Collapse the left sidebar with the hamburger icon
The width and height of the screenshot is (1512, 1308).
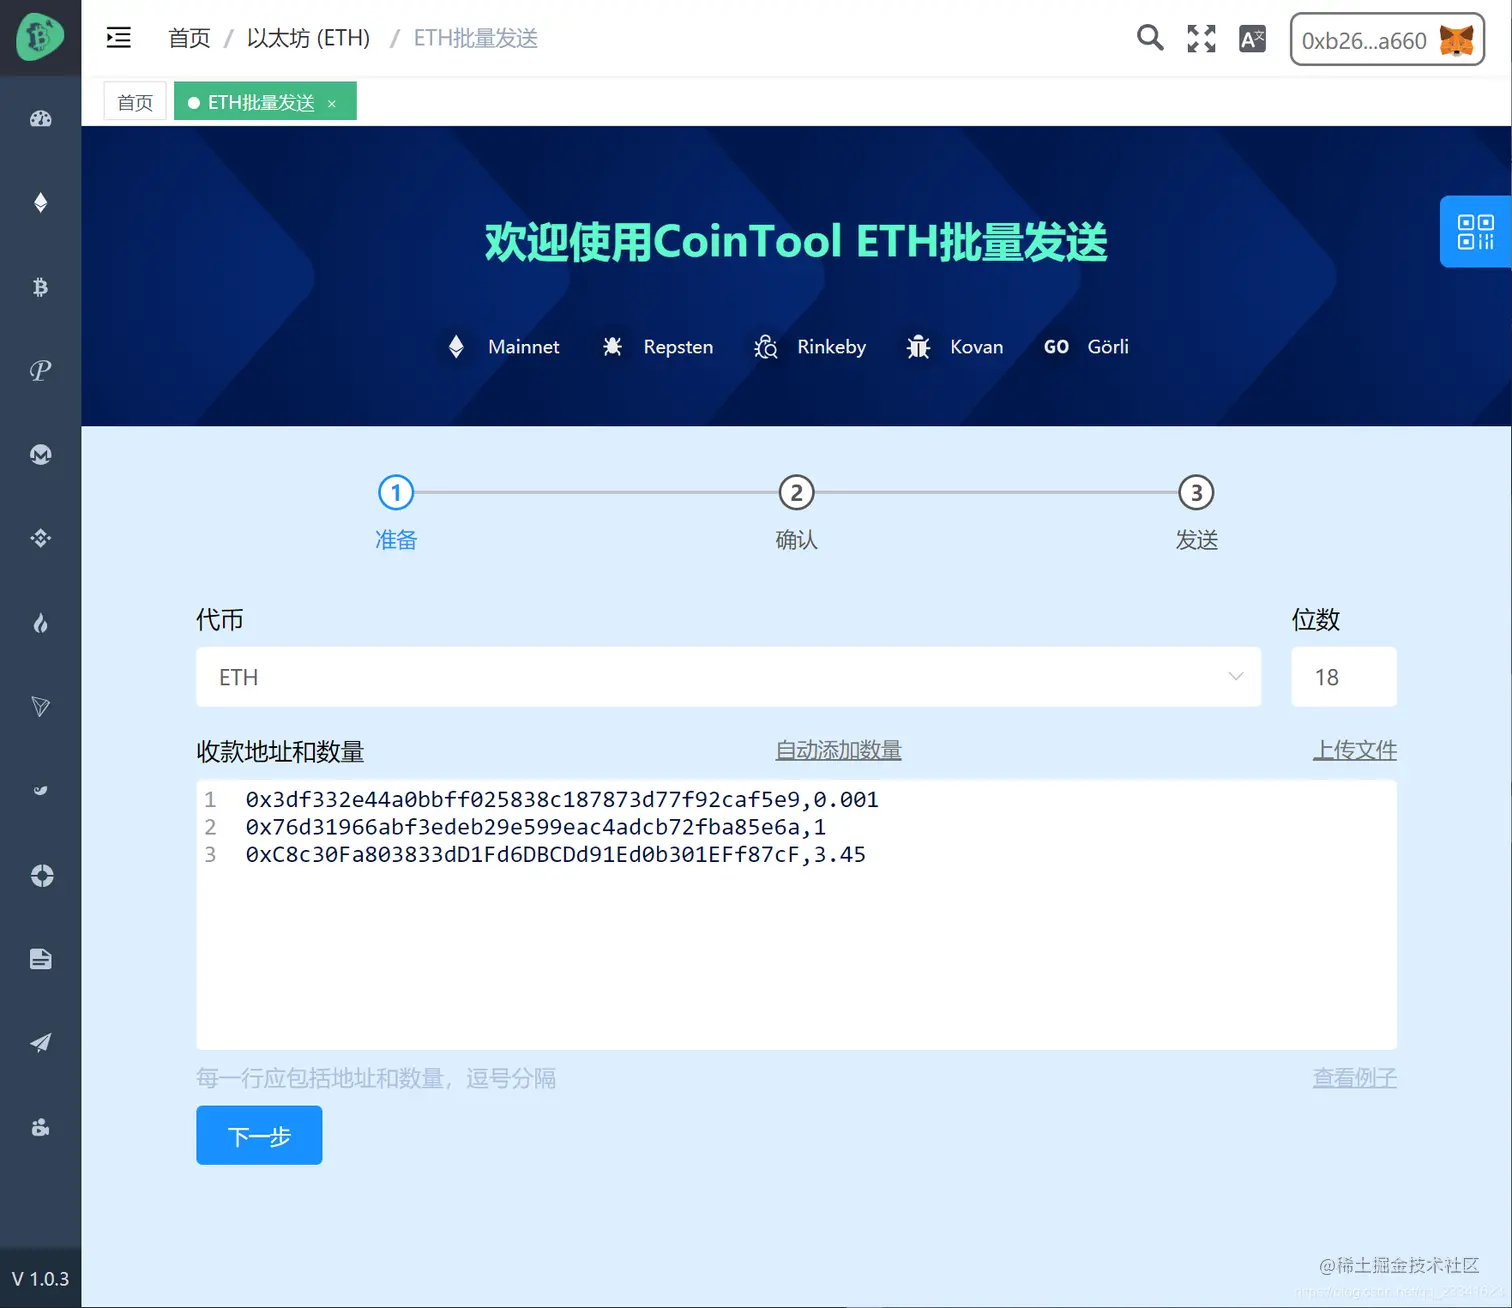point(118,37)
